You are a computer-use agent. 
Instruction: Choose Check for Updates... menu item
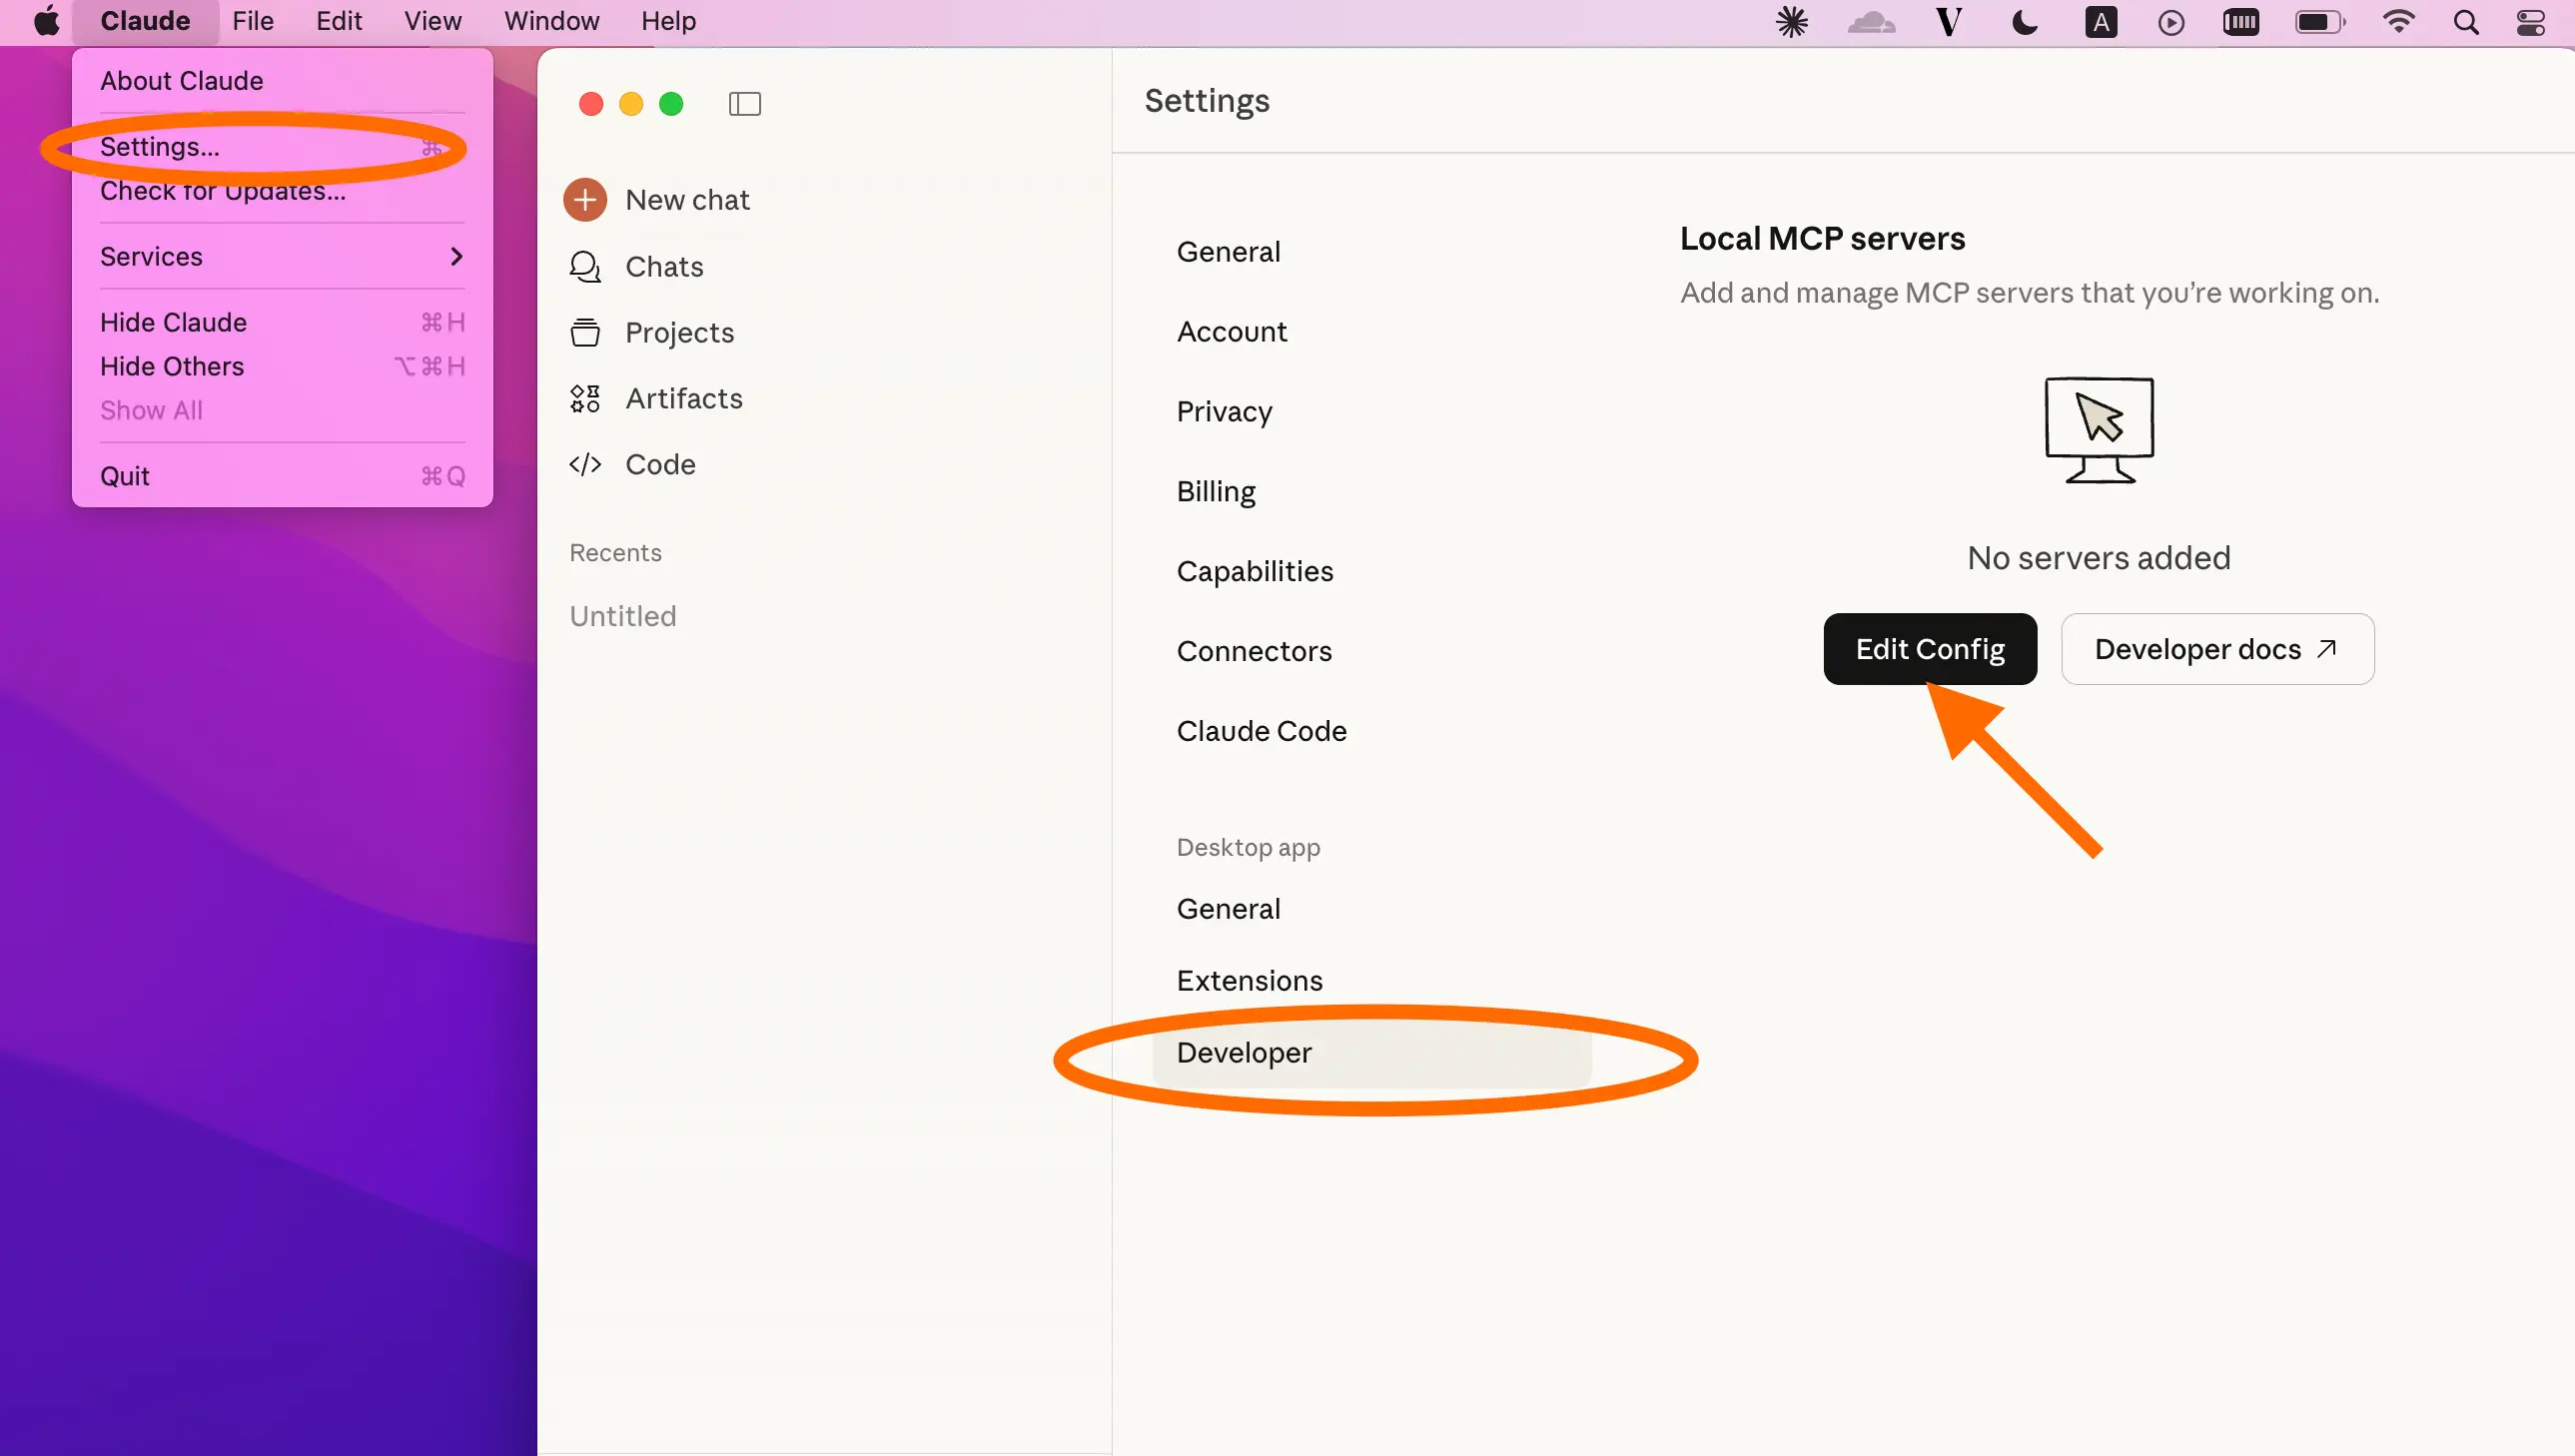click(x=223, y=192)
